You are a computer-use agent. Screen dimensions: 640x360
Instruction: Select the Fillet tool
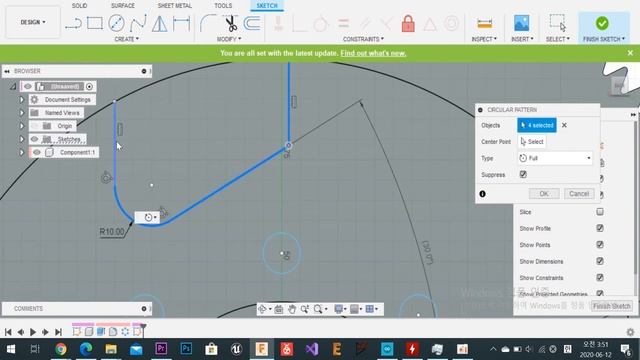[x=208, y=23]
